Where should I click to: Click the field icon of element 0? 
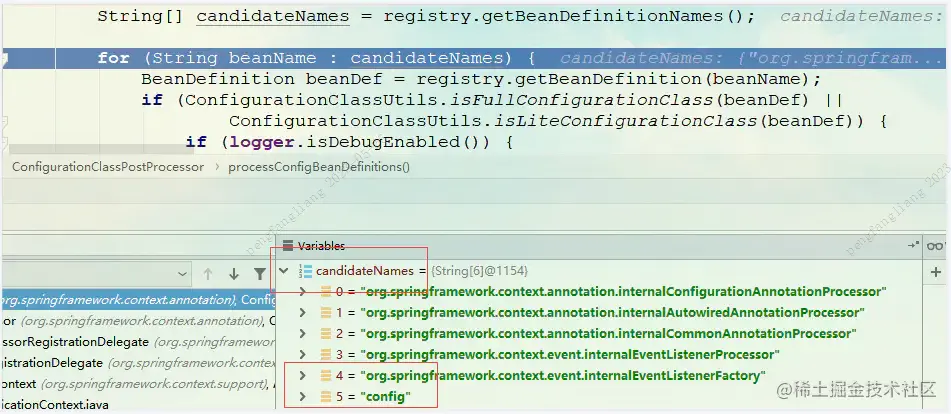point(326,292)
